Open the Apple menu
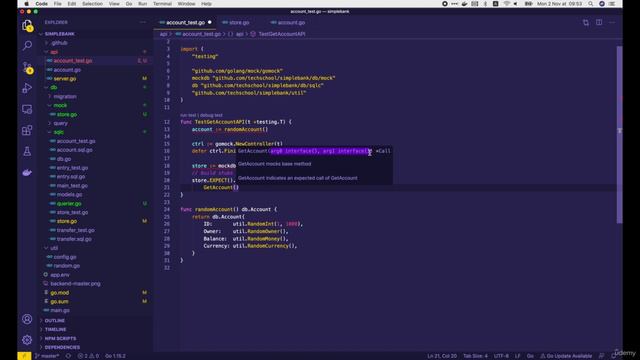Image resolution: width=640 pixels, height=360 pixels. [27, 4]
